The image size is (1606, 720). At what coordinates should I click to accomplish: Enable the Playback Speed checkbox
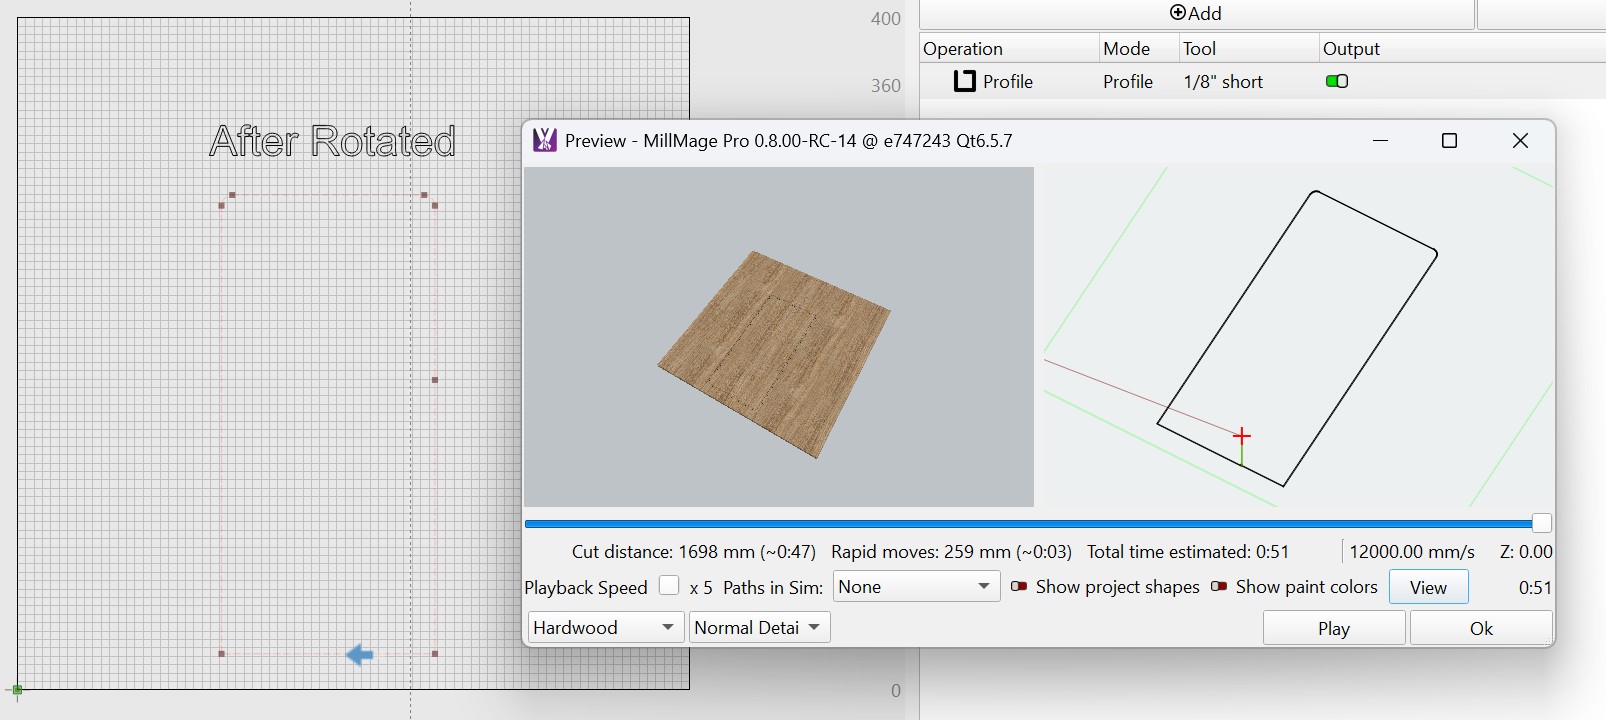pos(669,586)
